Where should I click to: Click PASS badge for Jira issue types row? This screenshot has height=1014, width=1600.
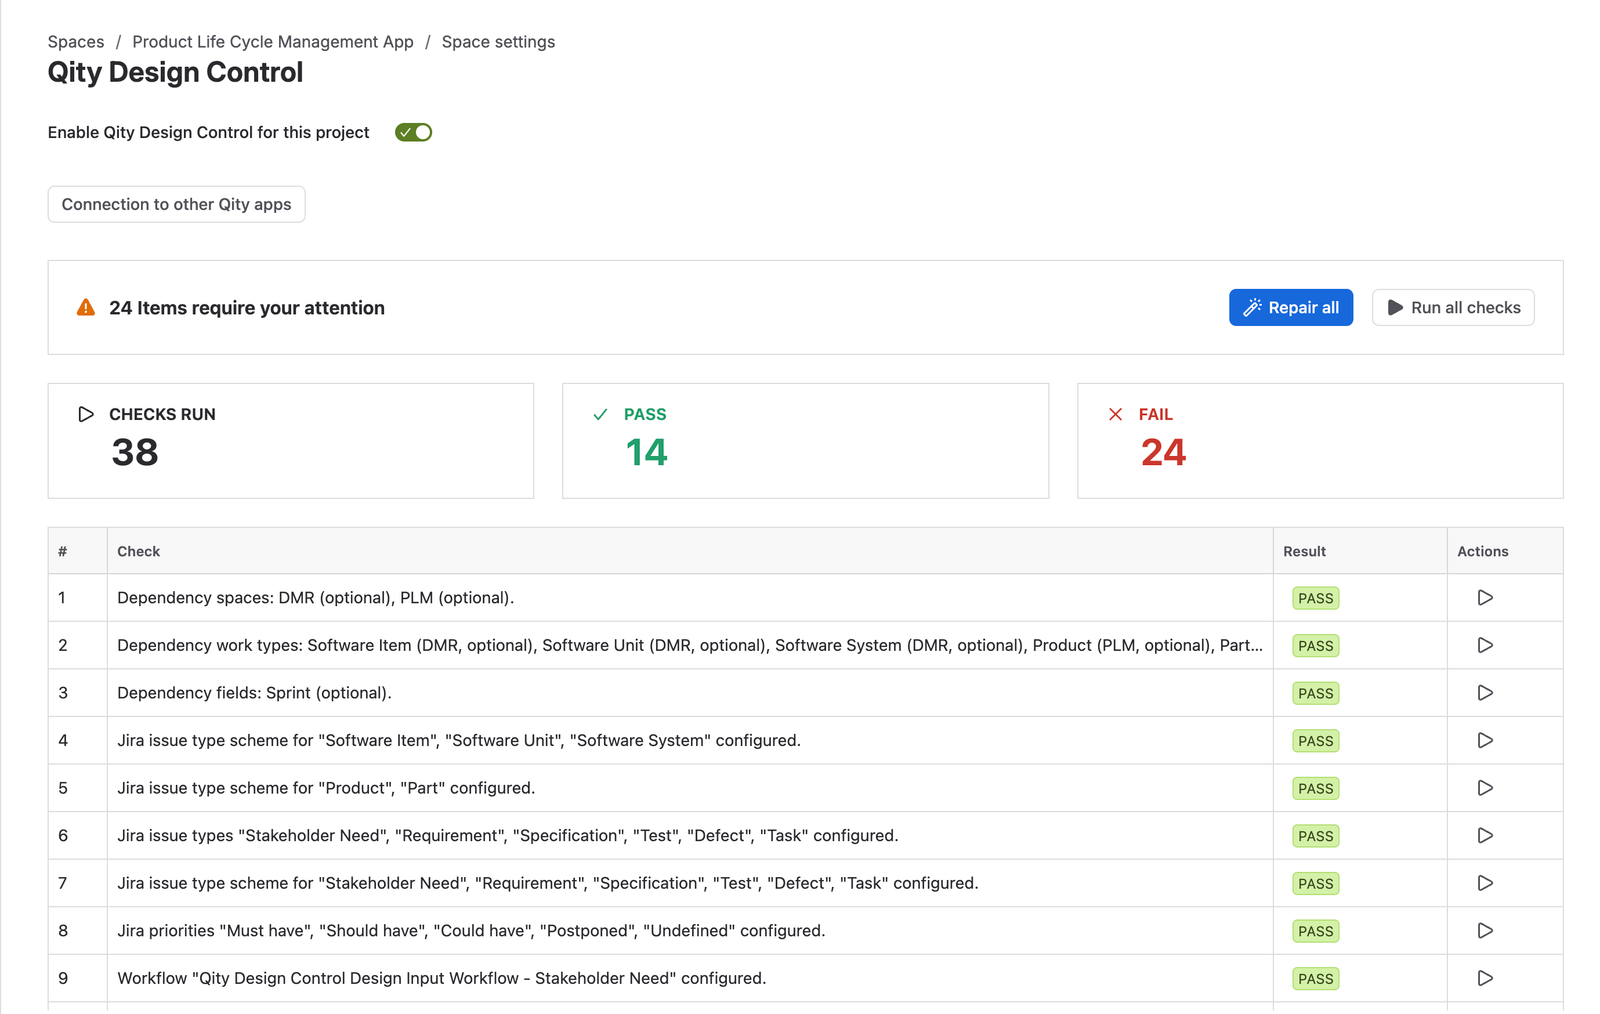1316,836
